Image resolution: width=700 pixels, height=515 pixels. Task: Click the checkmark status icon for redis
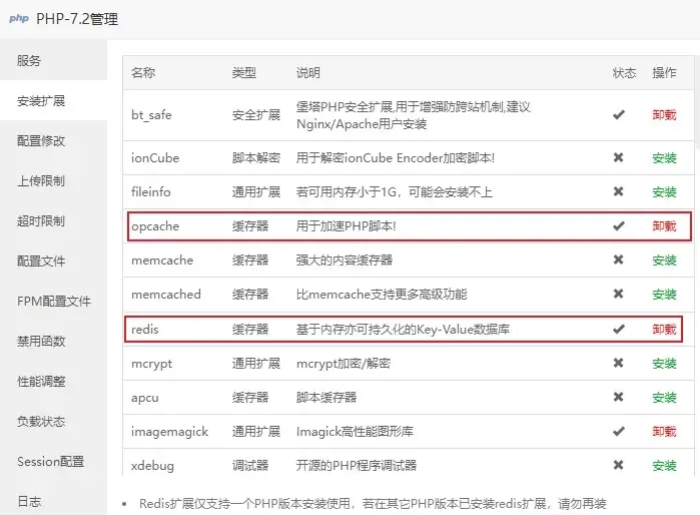click(618, 329)
